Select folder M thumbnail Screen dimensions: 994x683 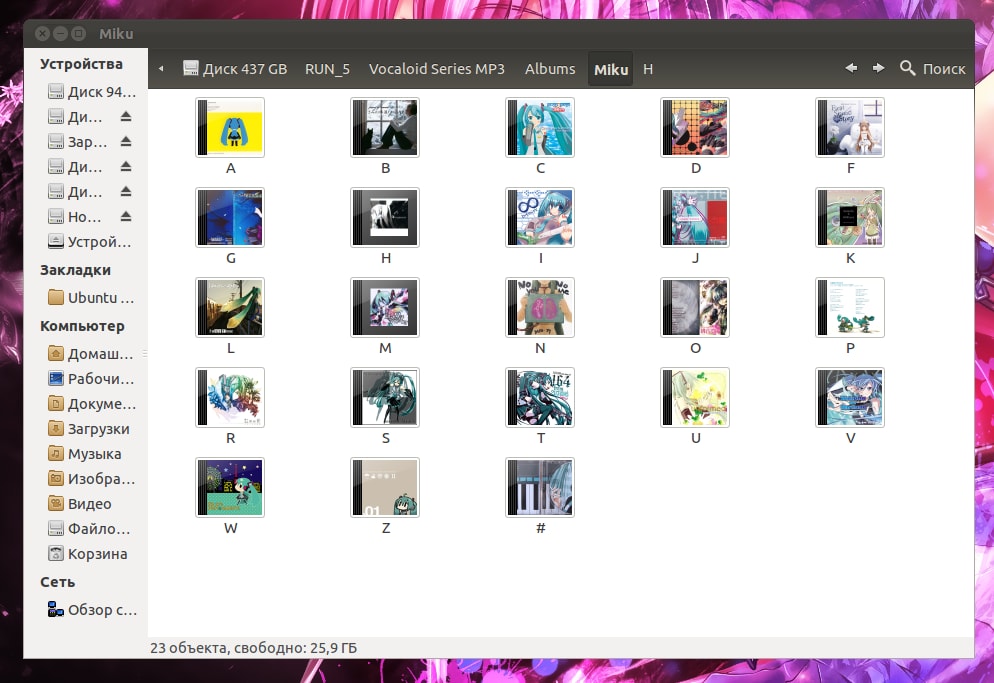point(385,308)
